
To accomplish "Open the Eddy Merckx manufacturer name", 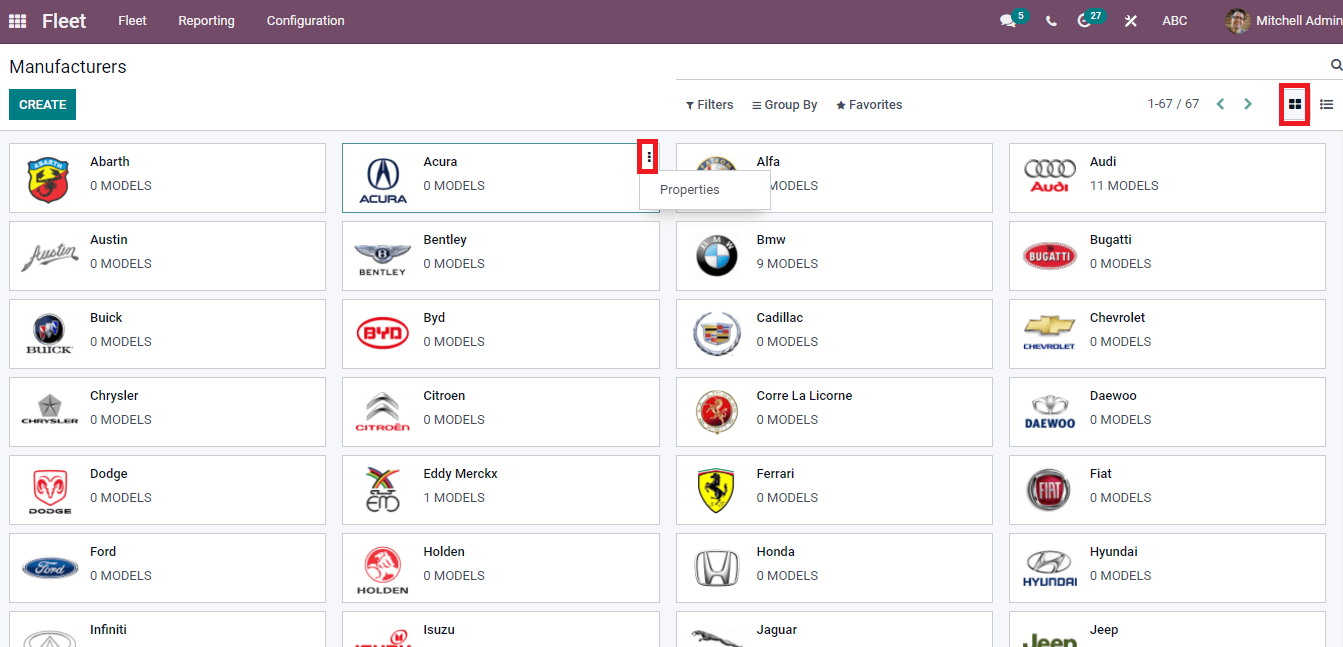I will tap(460, 474).
